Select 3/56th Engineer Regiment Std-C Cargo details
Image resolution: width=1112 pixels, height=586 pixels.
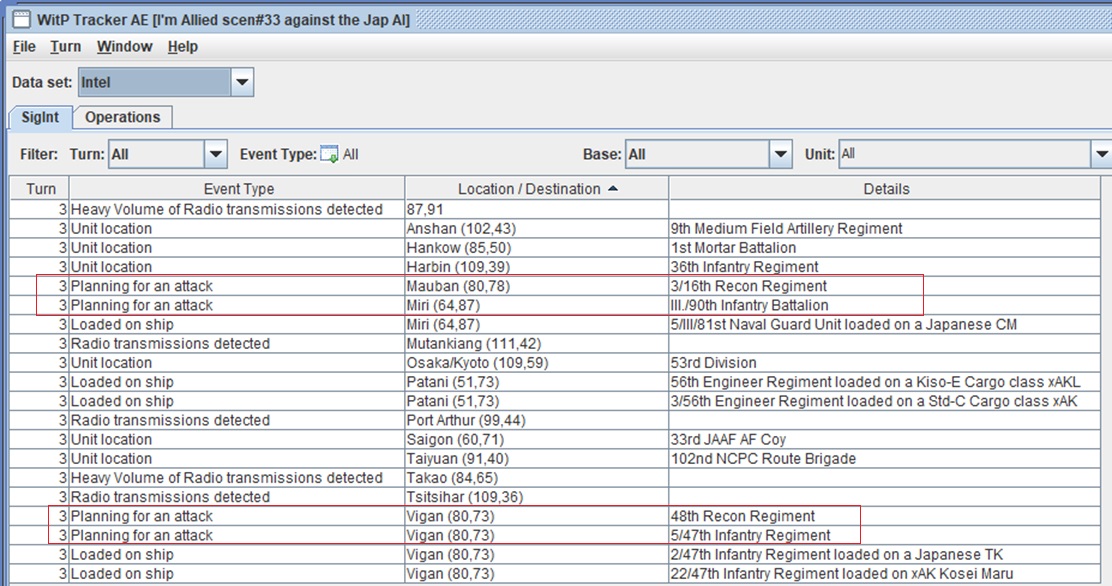[885, 401]
